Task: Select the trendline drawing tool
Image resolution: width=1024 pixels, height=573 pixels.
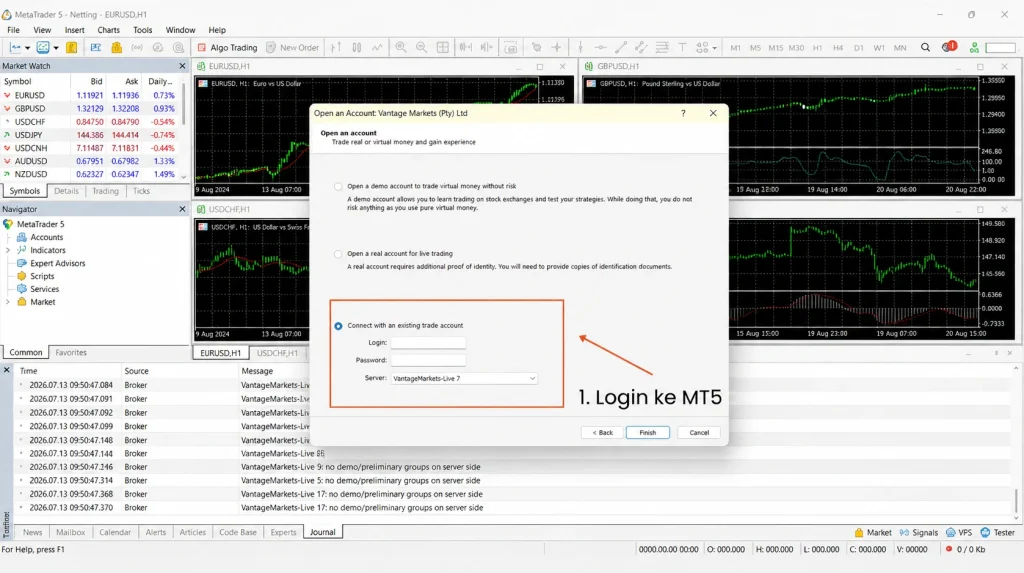Action: [x=620, y=48]
